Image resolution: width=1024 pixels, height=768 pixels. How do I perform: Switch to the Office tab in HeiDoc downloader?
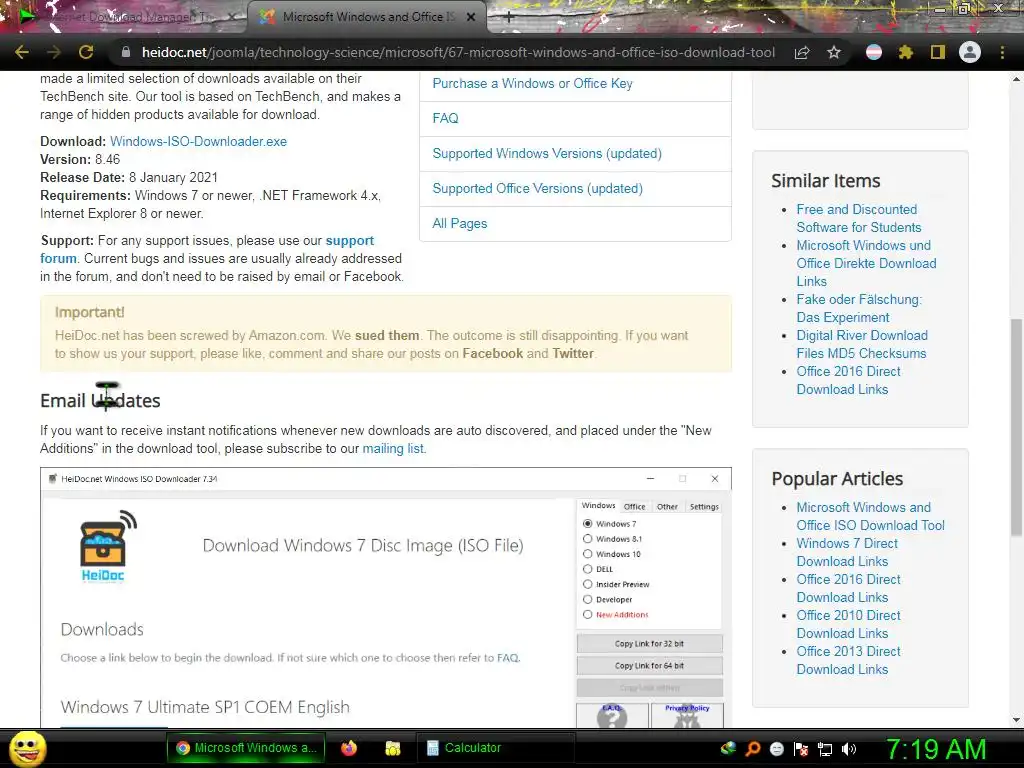(x=634, y=507)
